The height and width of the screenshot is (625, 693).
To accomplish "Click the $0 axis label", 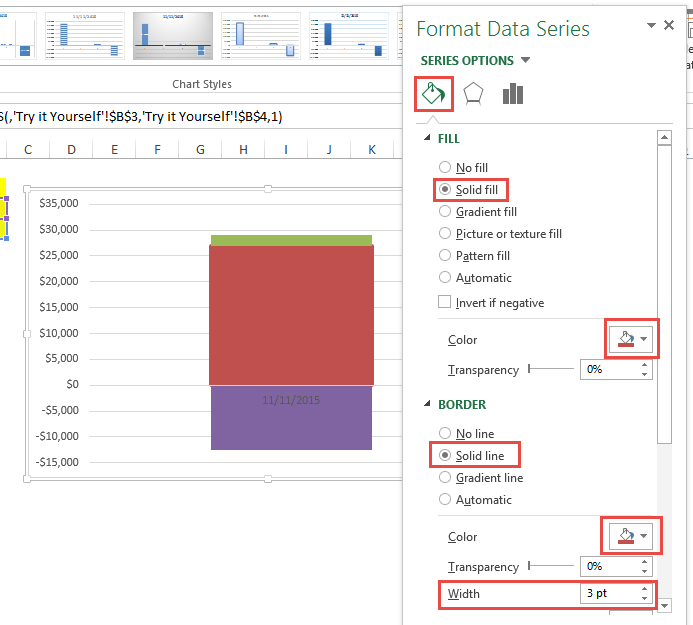I will [72, 384].
